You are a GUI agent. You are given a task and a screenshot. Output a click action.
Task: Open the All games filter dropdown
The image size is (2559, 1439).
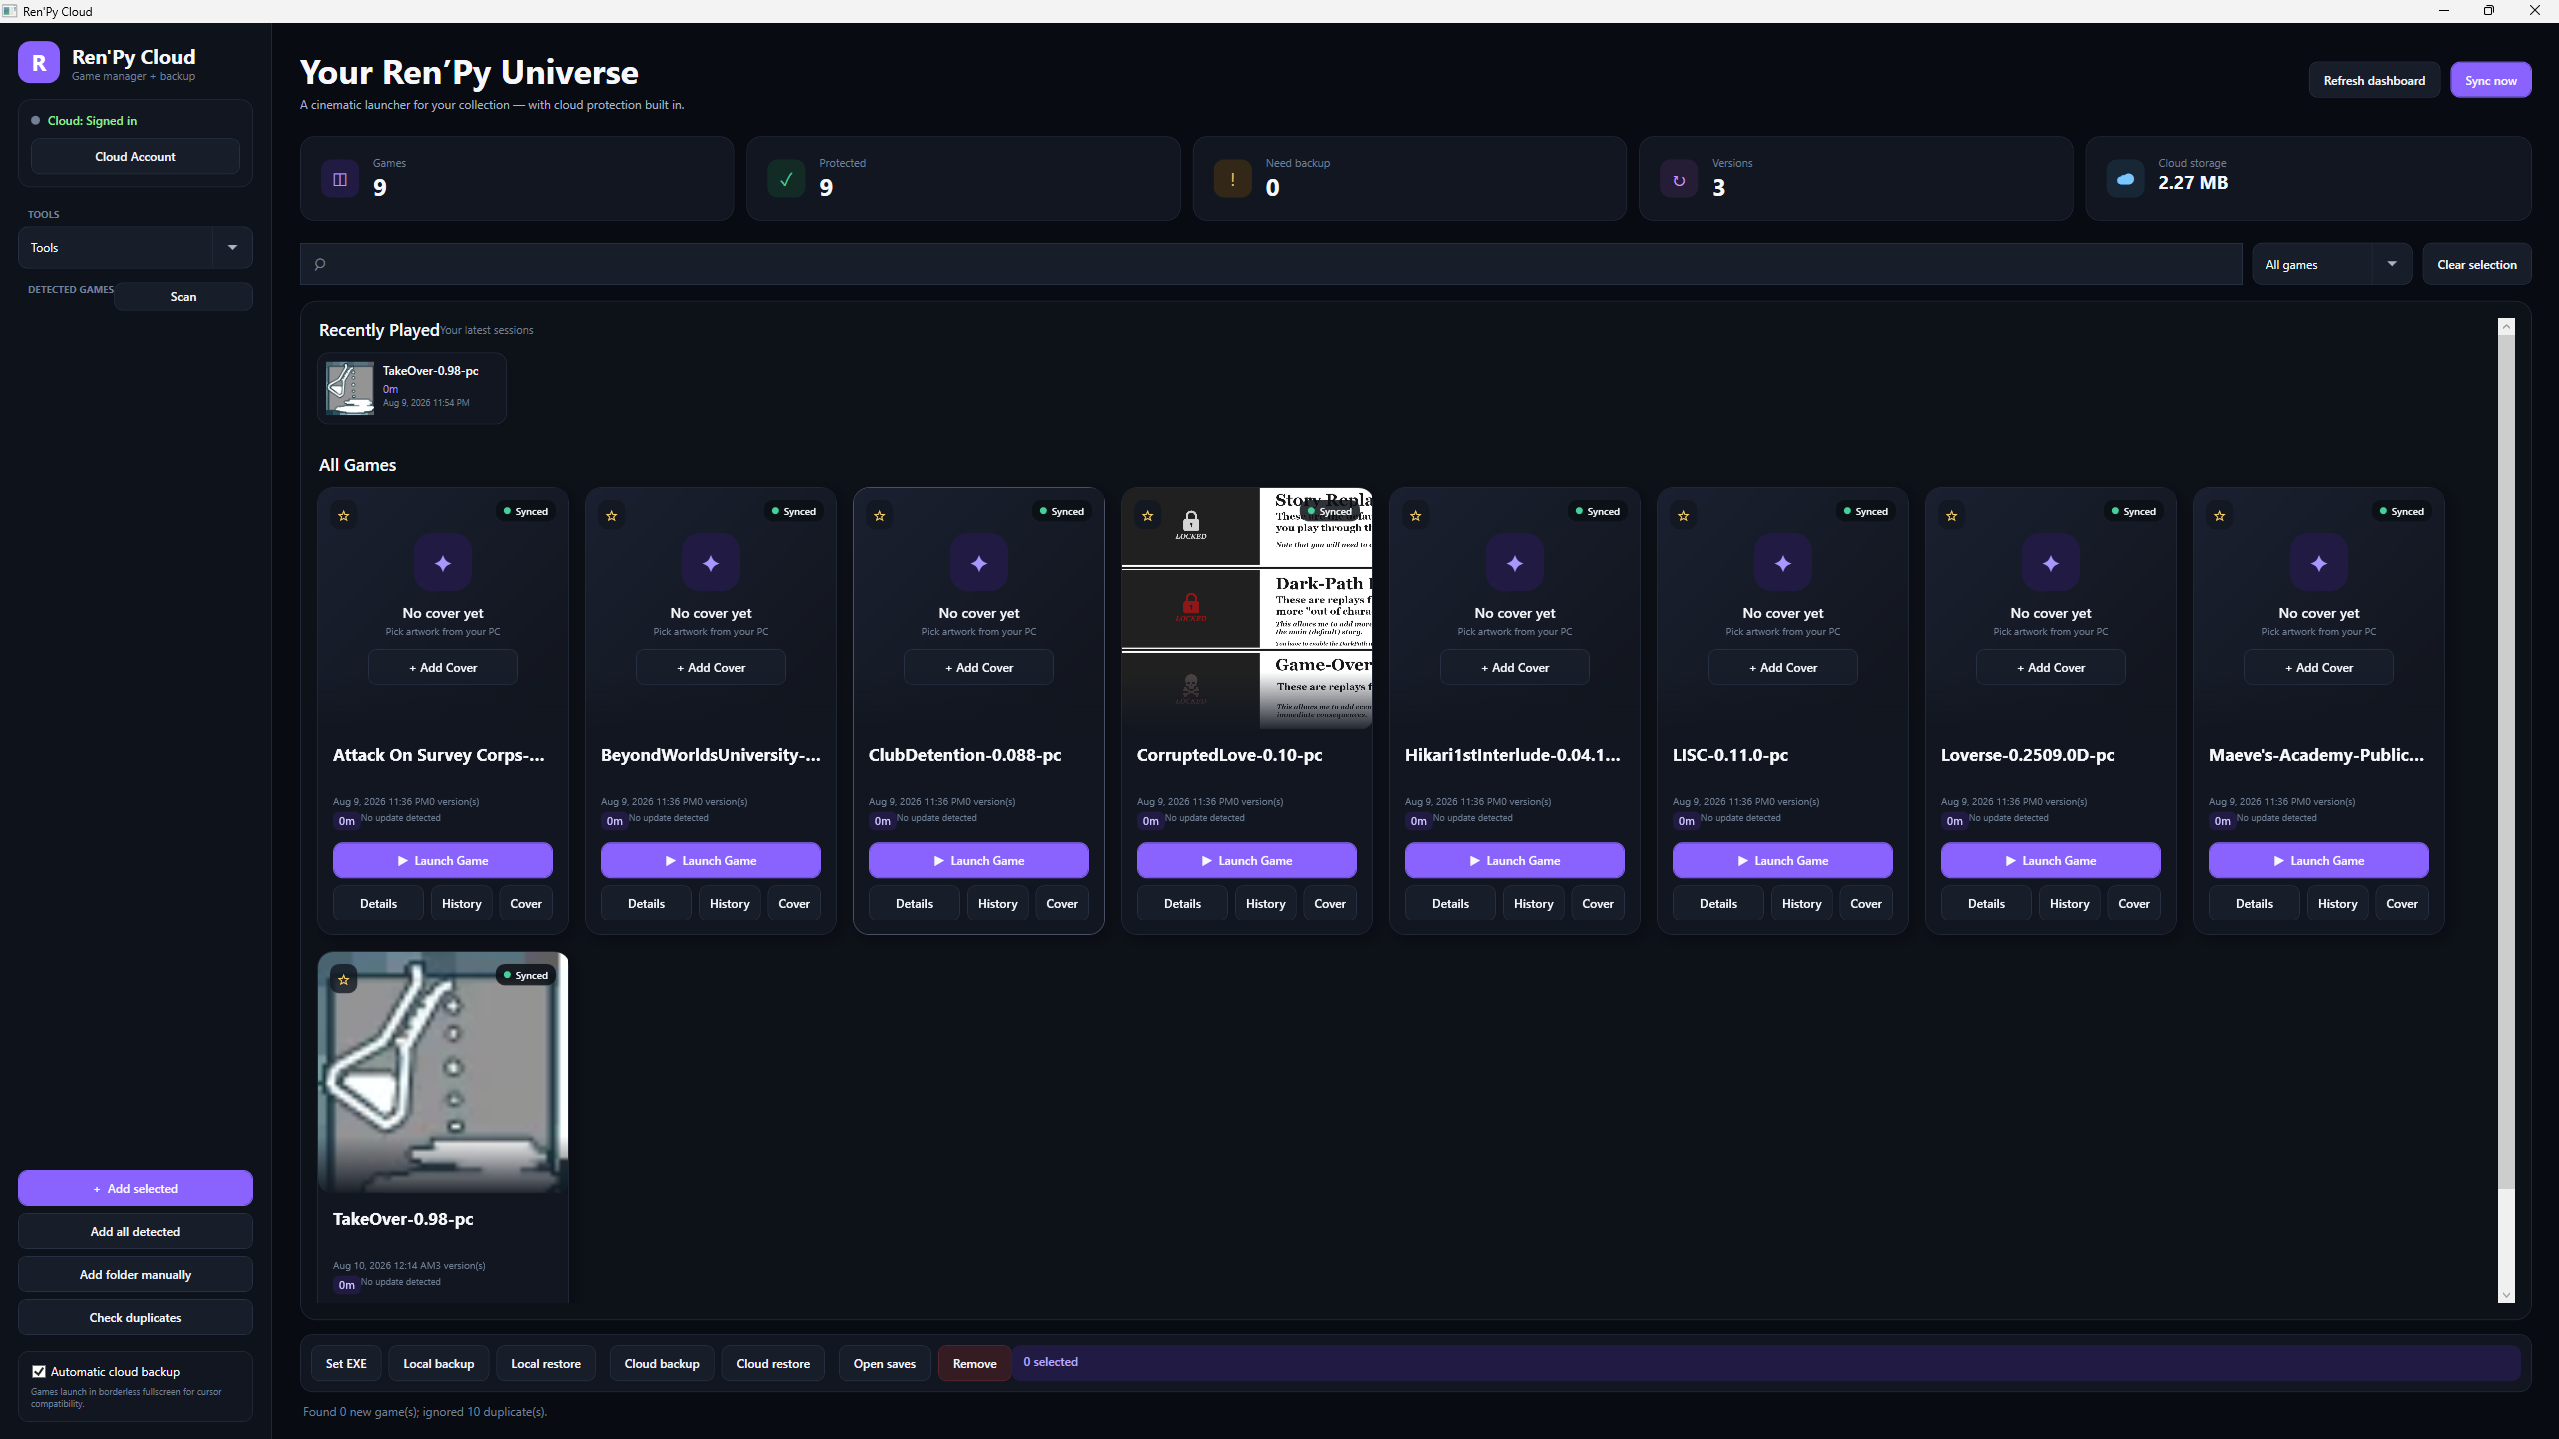click(x=2332, y=265)
